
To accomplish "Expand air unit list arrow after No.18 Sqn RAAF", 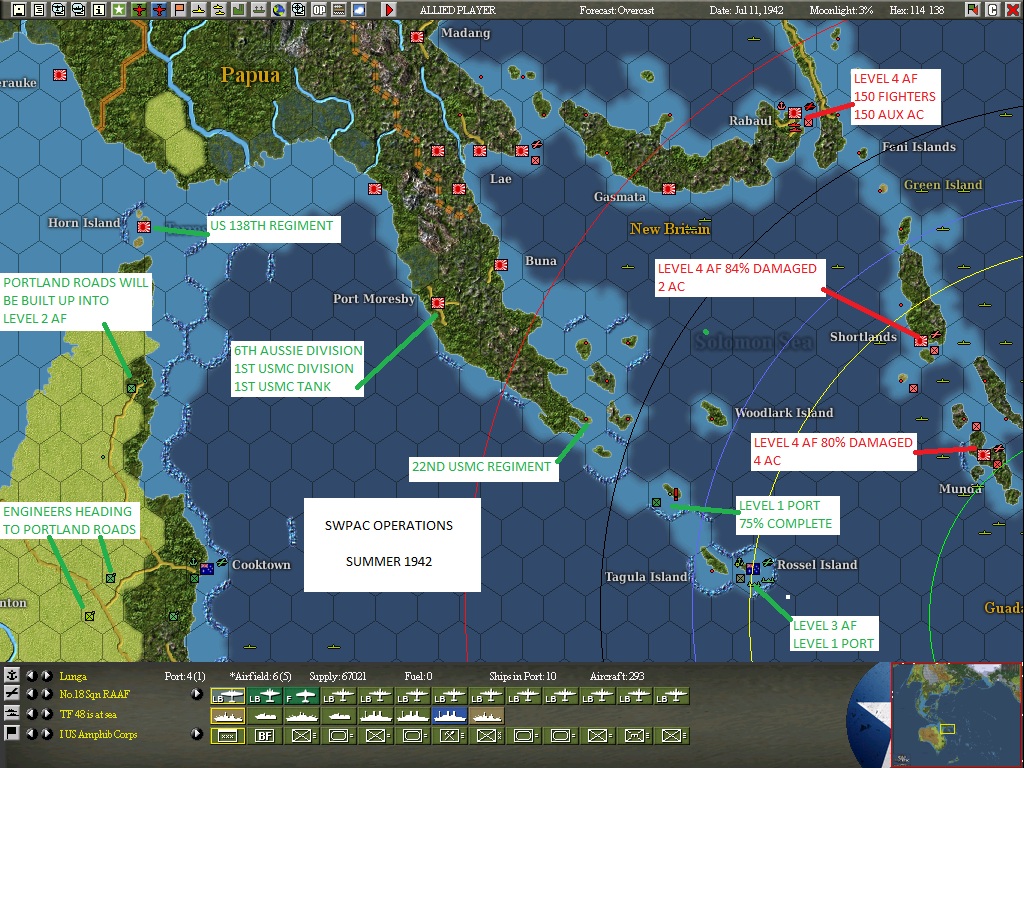I will [x=196, y=694].
